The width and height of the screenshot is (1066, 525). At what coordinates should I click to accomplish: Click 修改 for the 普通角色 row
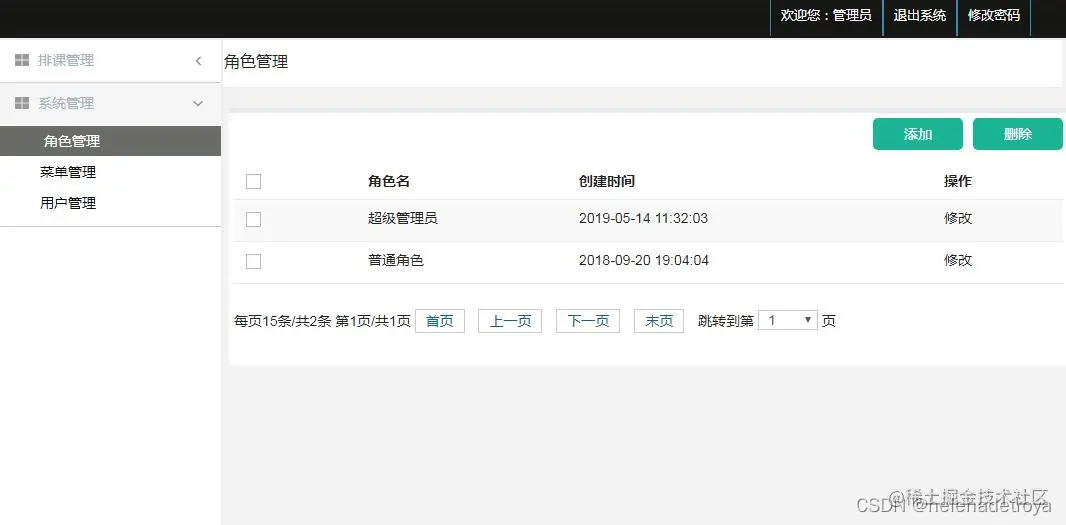[958, 260]
